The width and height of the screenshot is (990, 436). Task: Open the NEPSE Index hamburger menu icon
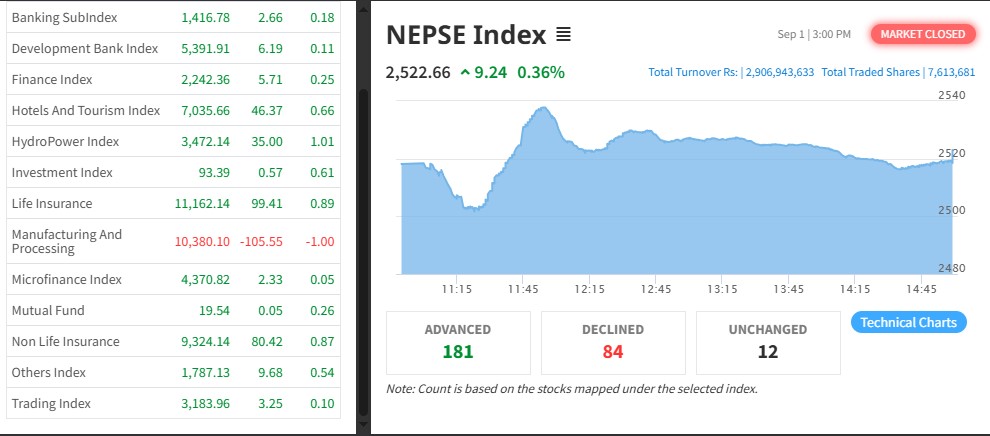point(563,35)
